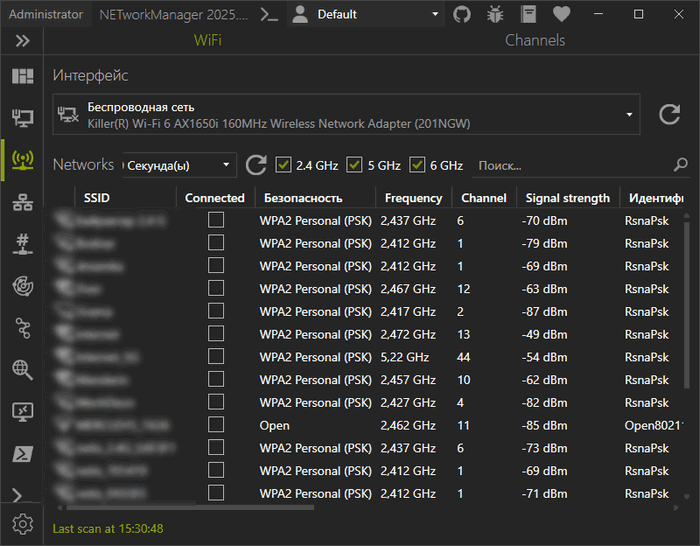This screenshot has height=546, width=700.
Task: Expand the left sidebar navigation
Action: pos(22,41)
